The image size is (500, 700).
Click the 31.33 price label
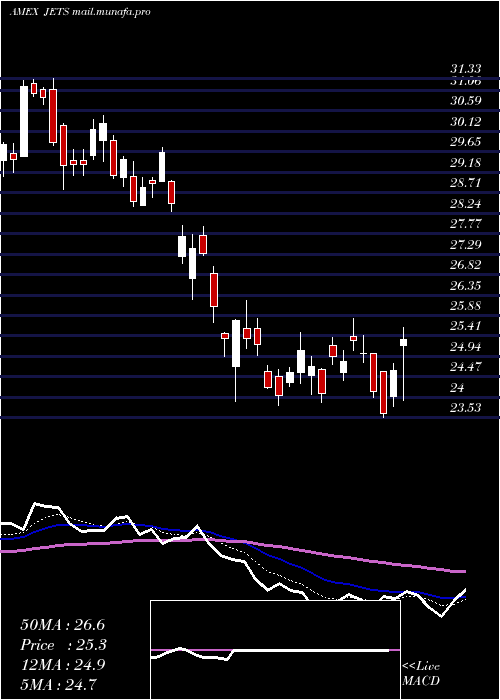tap(465, 69)
